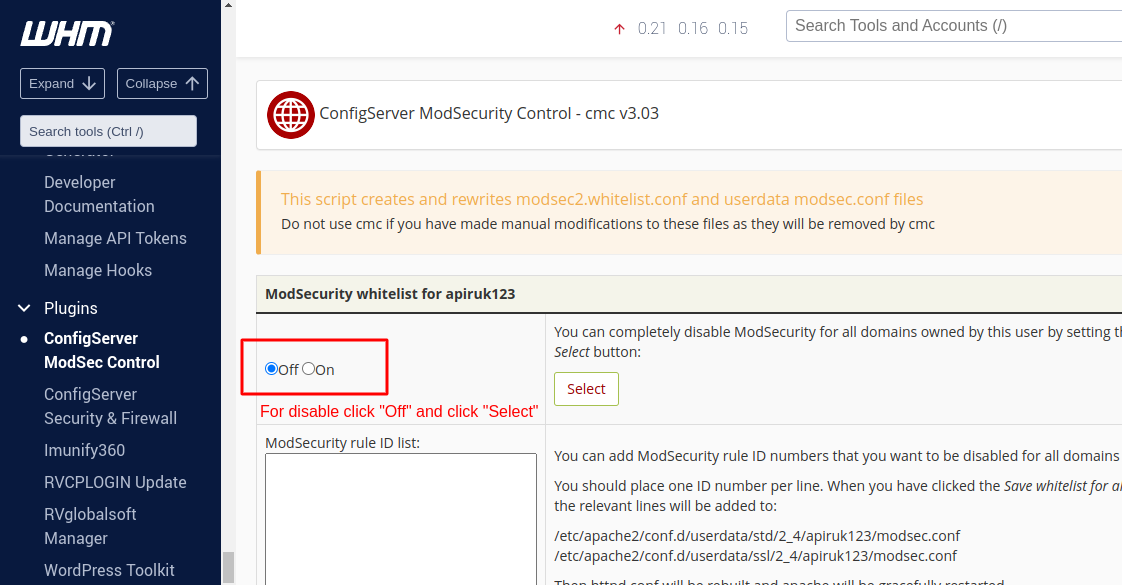Image resolution: width=1122 pixels, height=585 pixels.
Task: Collapse all sidebar menus with Collapse button
Action: pyautogui.click(x=162, y=84)
